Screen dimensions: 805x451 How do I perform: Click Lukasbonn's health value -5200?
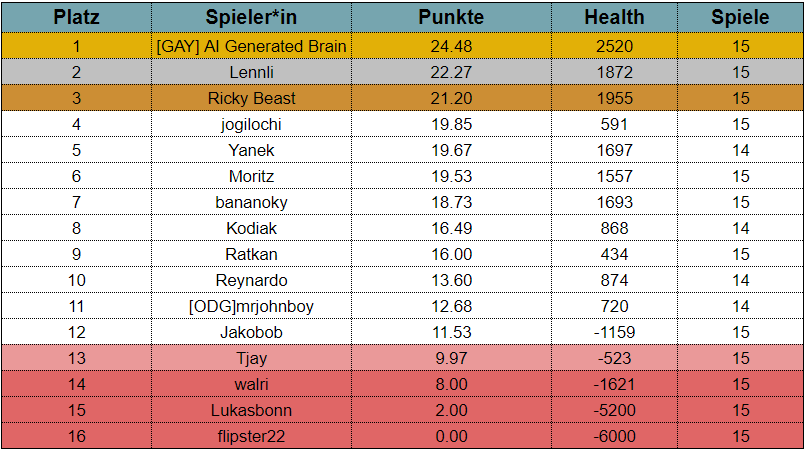(x=615, y=410)
